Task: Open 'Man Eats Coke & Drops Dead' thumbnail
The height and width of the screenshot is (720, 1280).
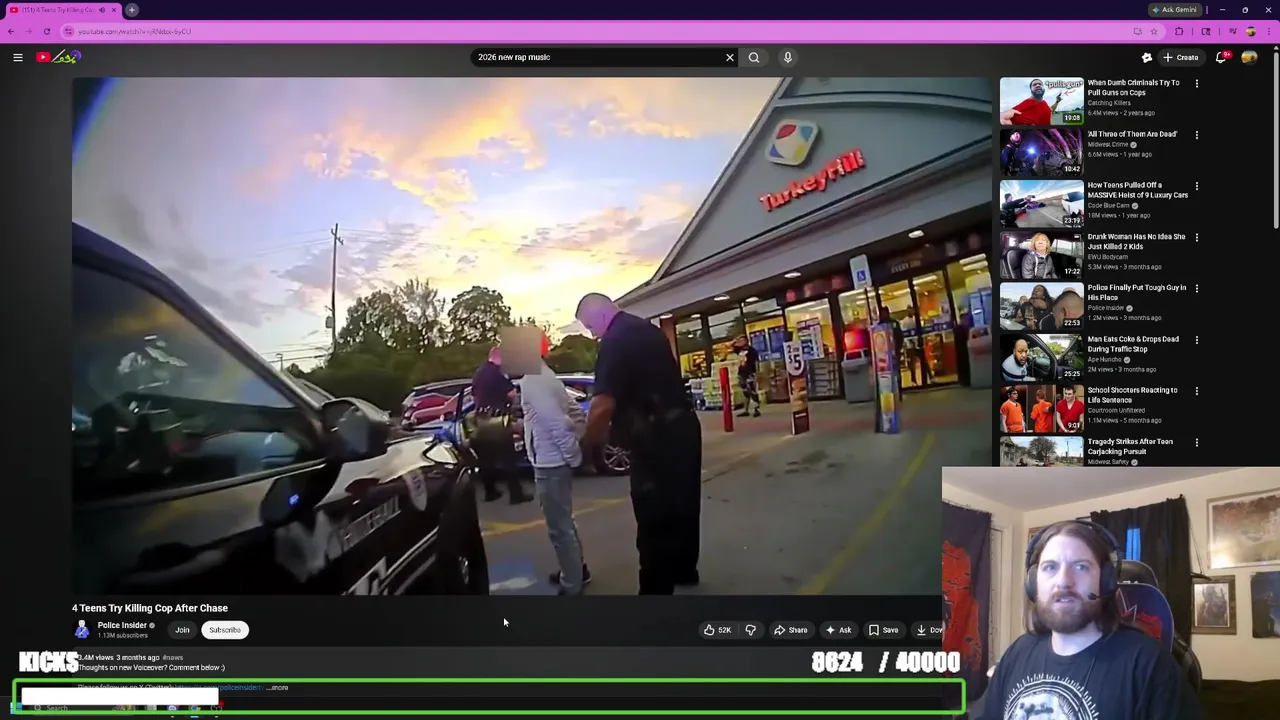Action: point(1041,357)
